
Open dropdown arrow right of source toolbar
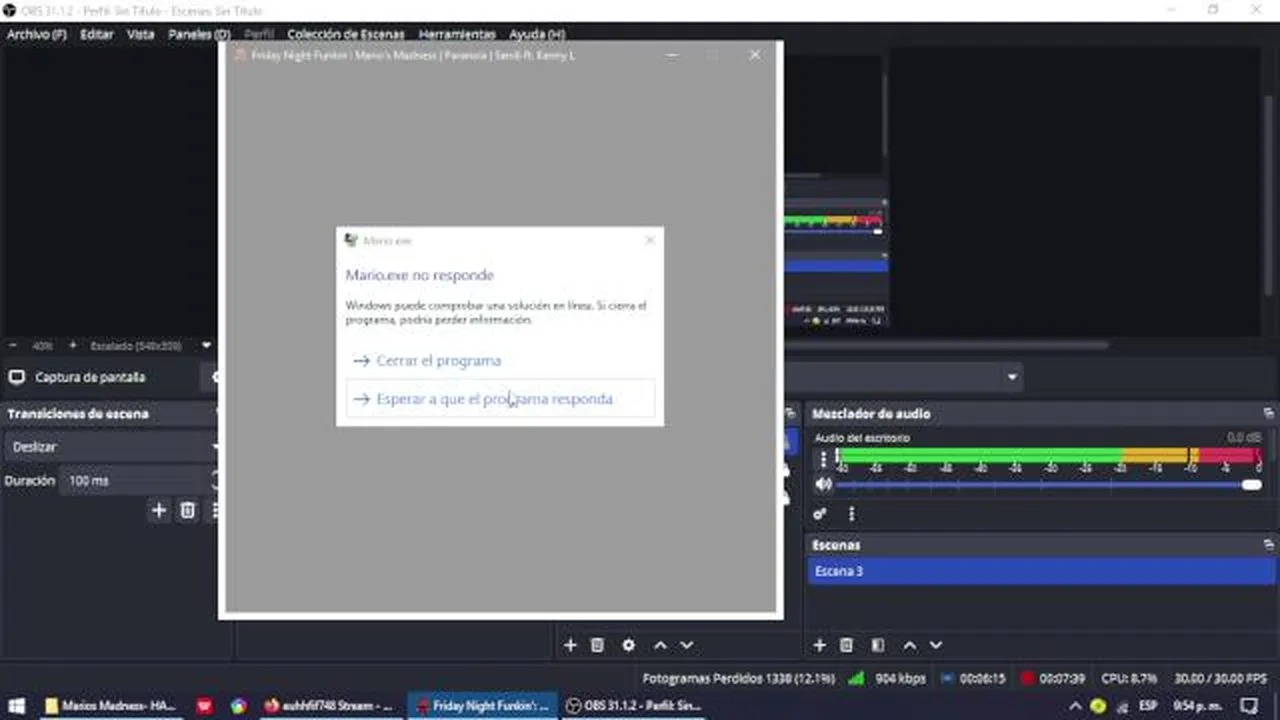1012,377
